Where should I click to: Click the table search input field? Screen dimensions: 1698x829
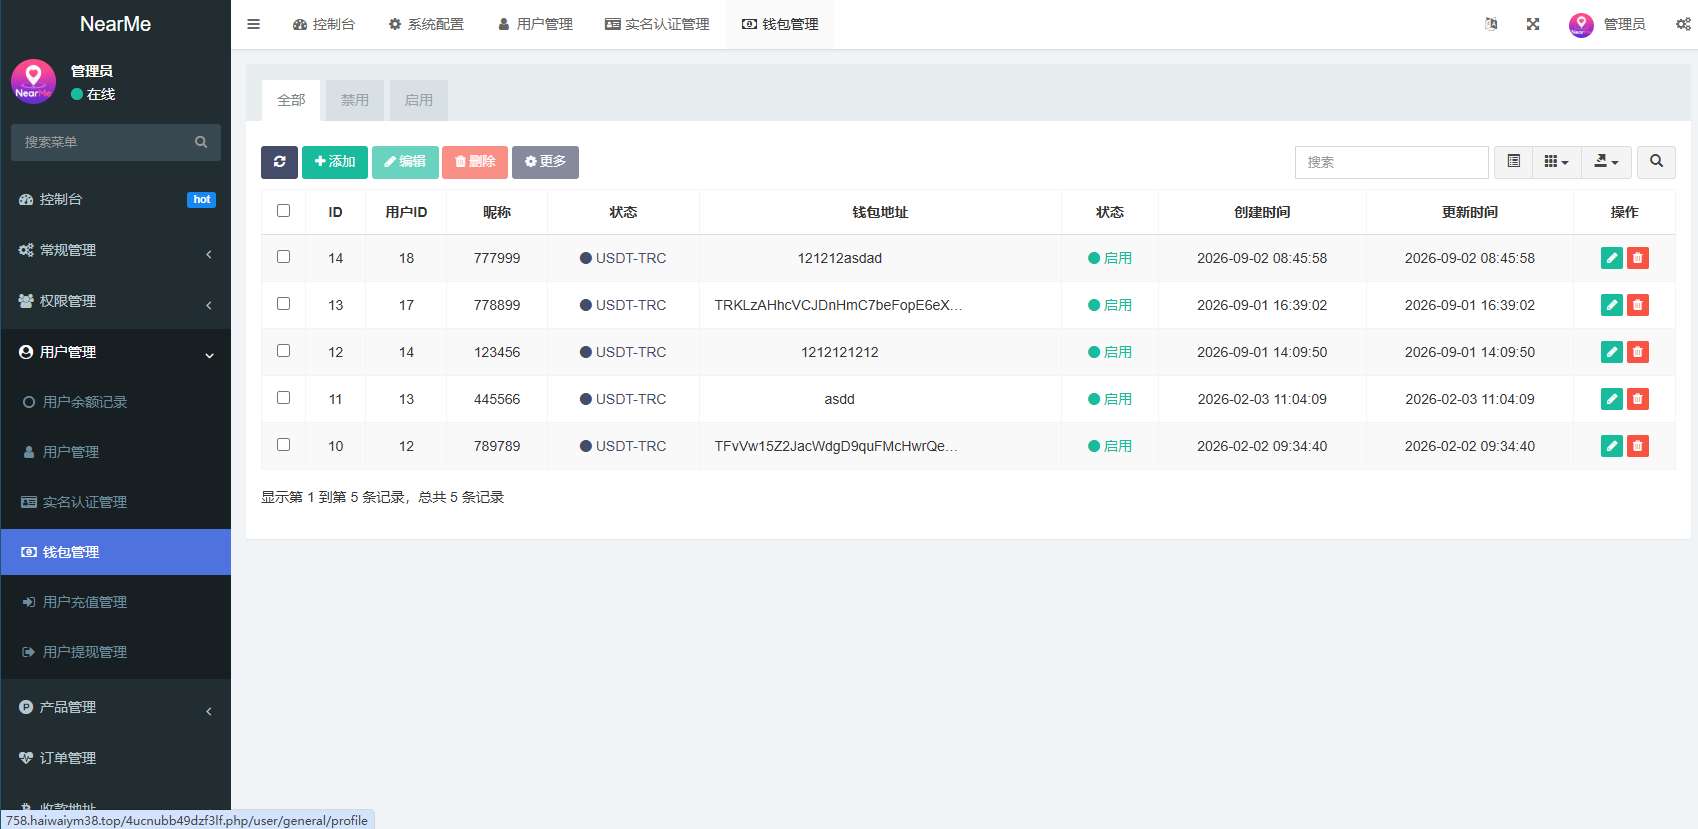click(1392, 162)
